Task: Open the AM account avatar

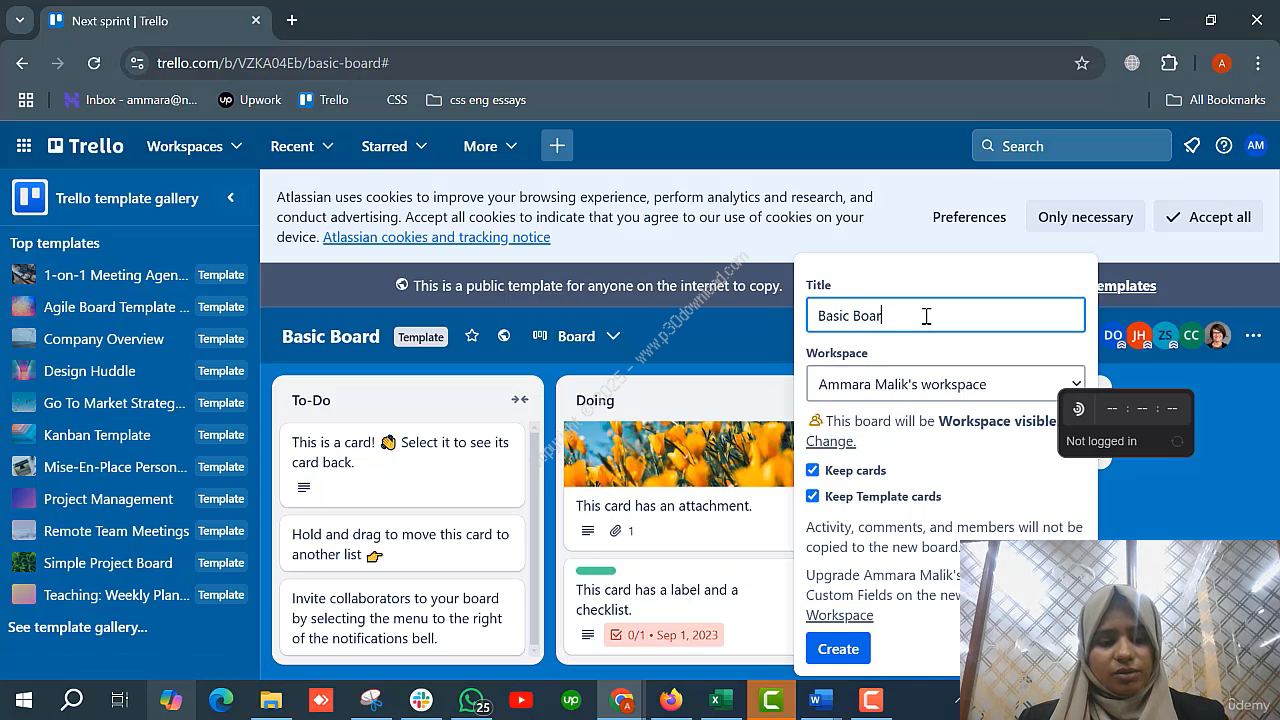Action: [1256, 146]
